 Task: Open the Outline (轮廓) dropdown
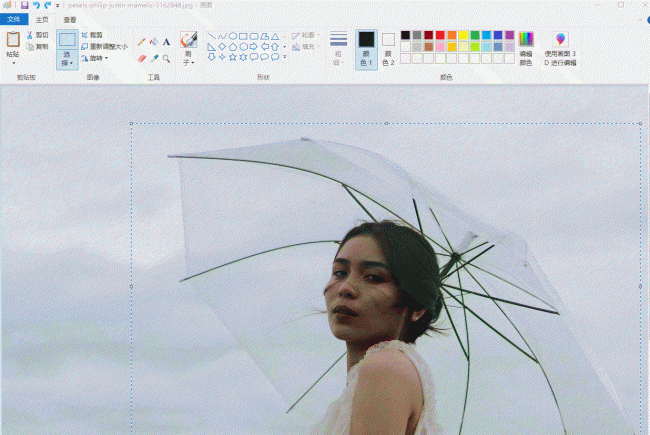306,36
